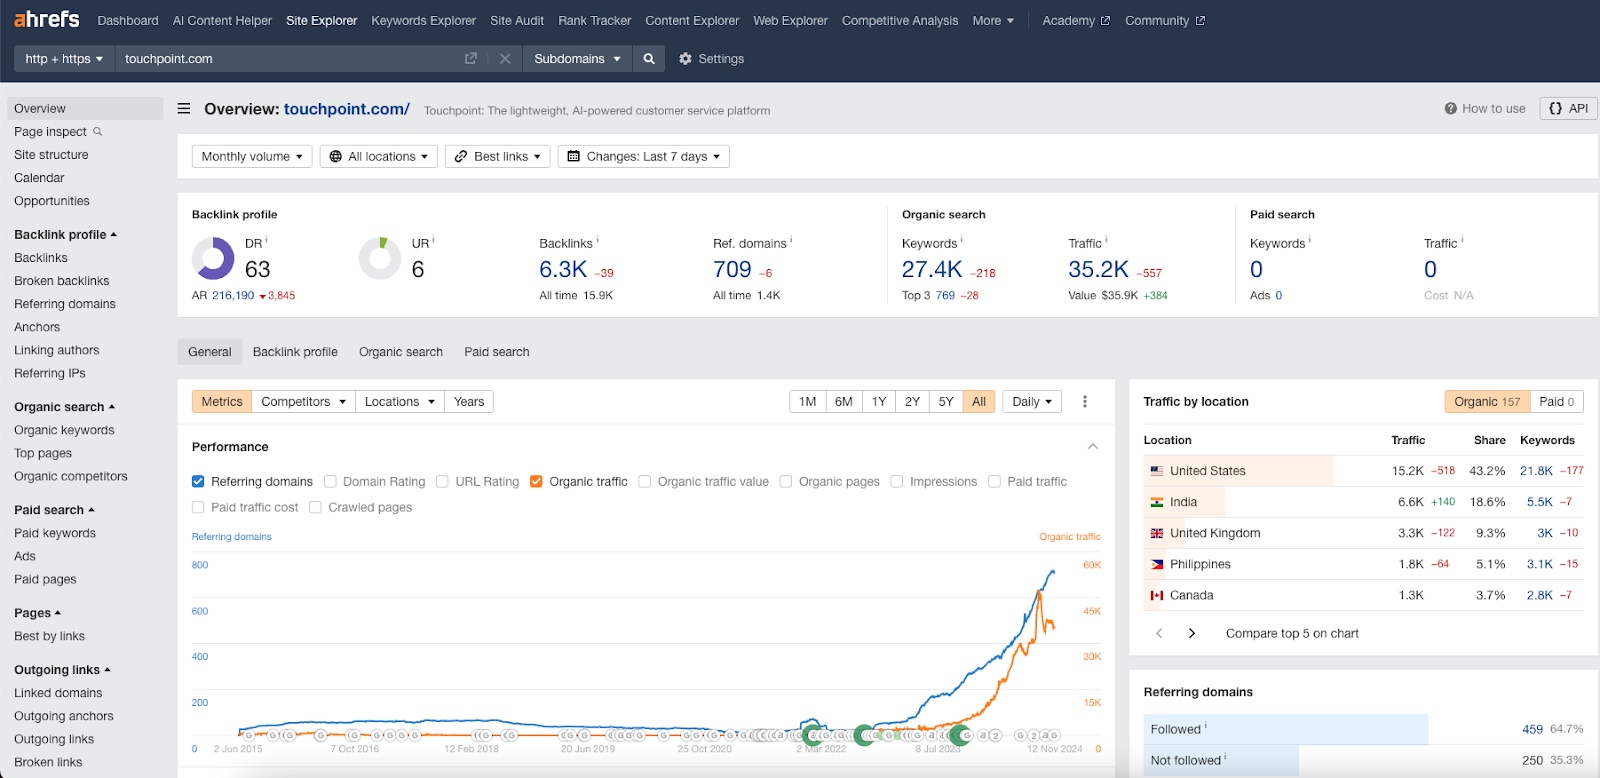The height and width of the screenshot is (778, 1600).
Task: Switch to Organic search tab
Action: coord(401,352)
